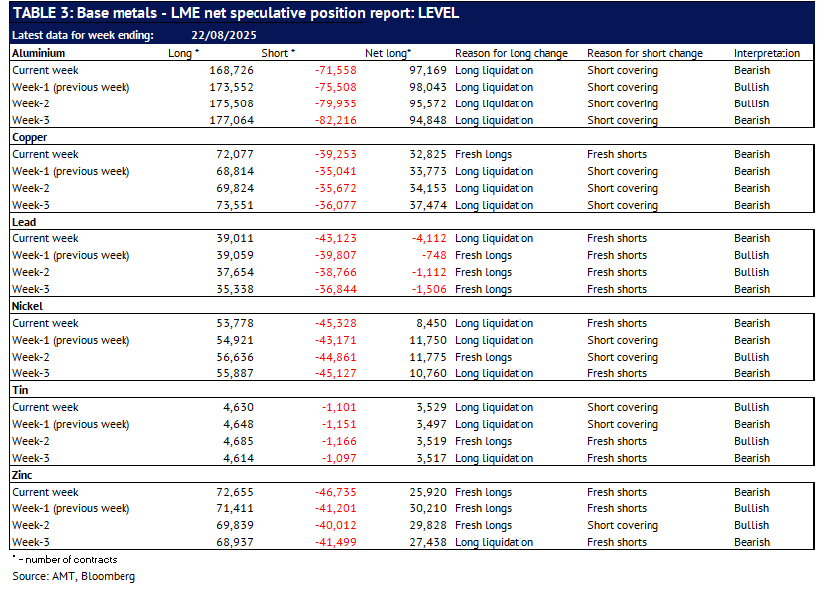
Task: Select the long value 173,552
Action: pos(231,87)
